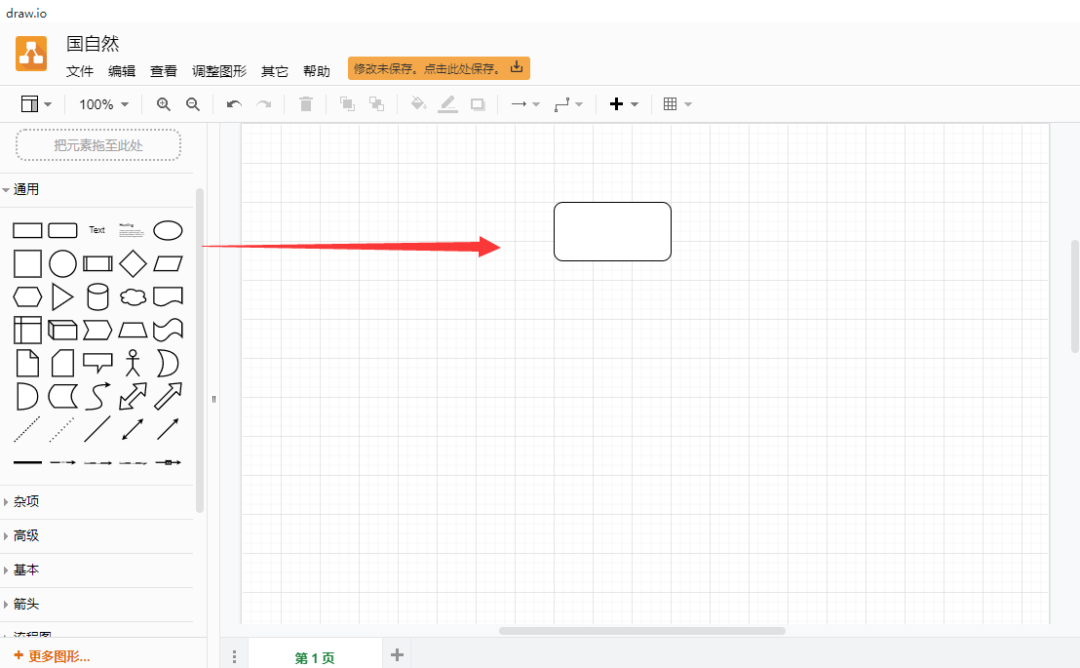
Task: Select the rounded rectangle shape in palette
Action: click(x=63, y=230)
